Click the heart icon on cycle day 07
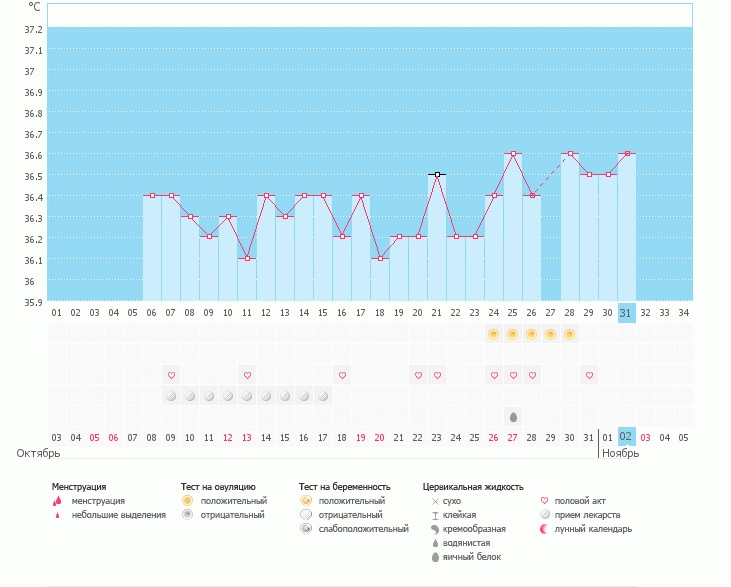Image resolution: width=731 pixels, height=587 pixels. pos(171,375)
